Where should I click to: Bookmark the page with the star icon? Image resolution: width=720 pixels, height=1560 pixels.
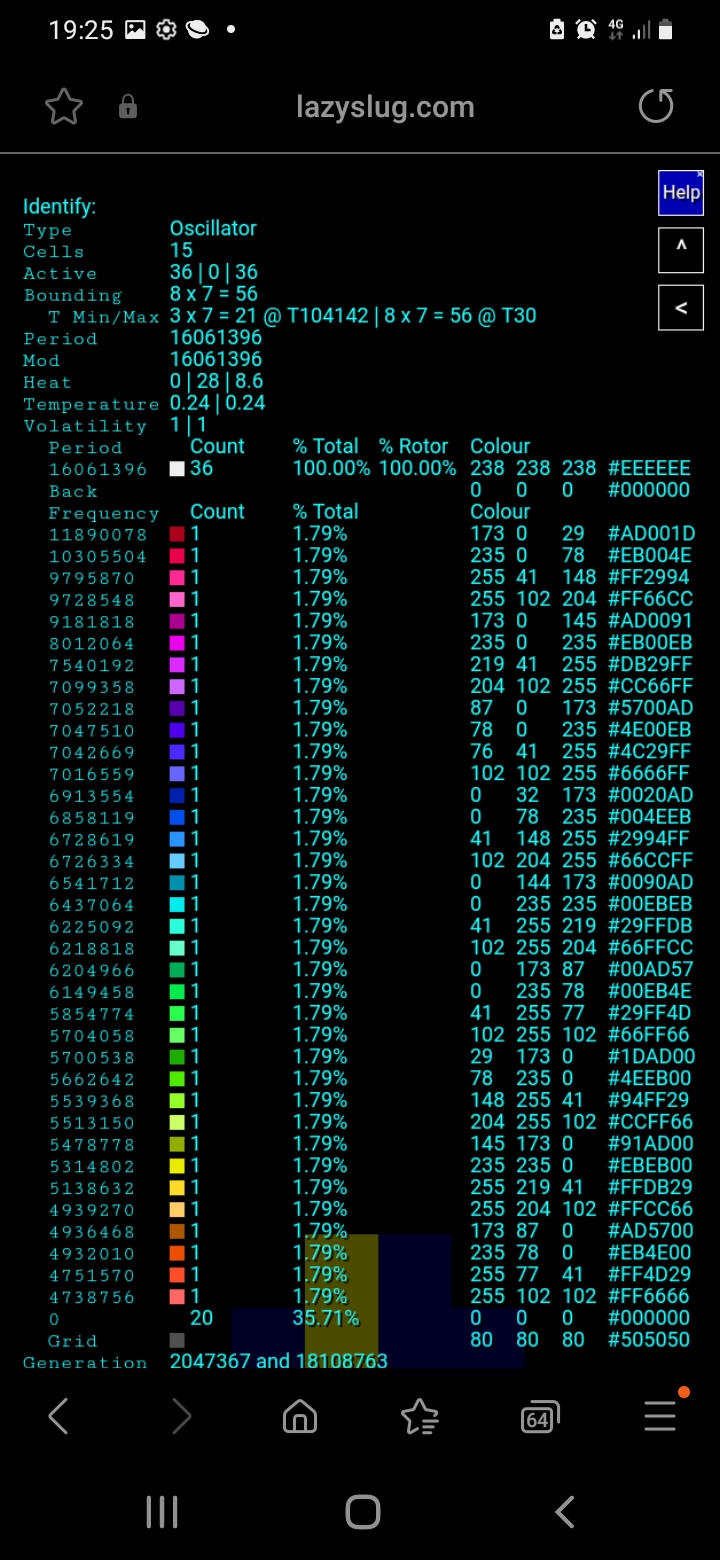64,107
